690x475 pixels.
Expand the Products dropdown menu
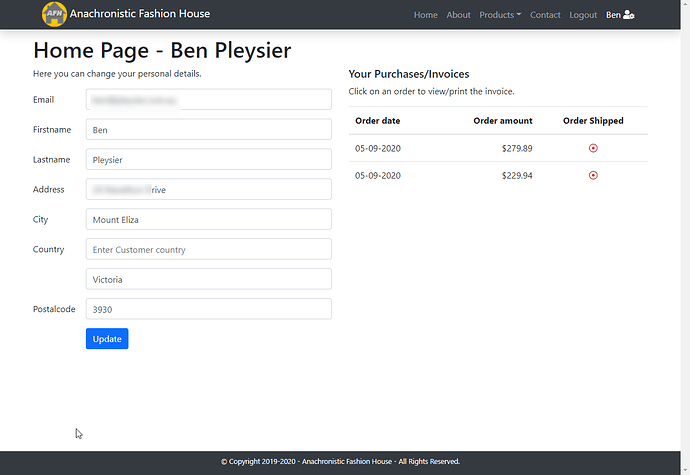tap(500, 15)
